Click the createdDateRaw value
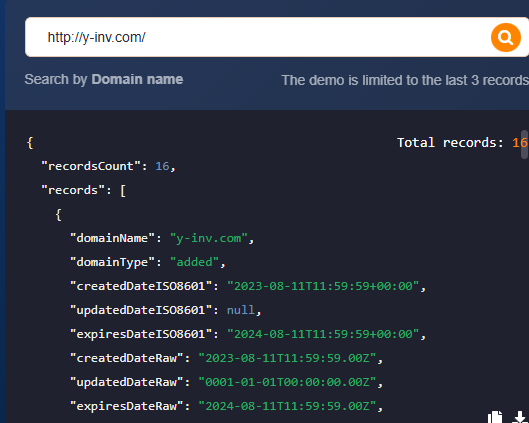Image resolution: width=529 pixels, height=423 pixels. pos(287,358)
